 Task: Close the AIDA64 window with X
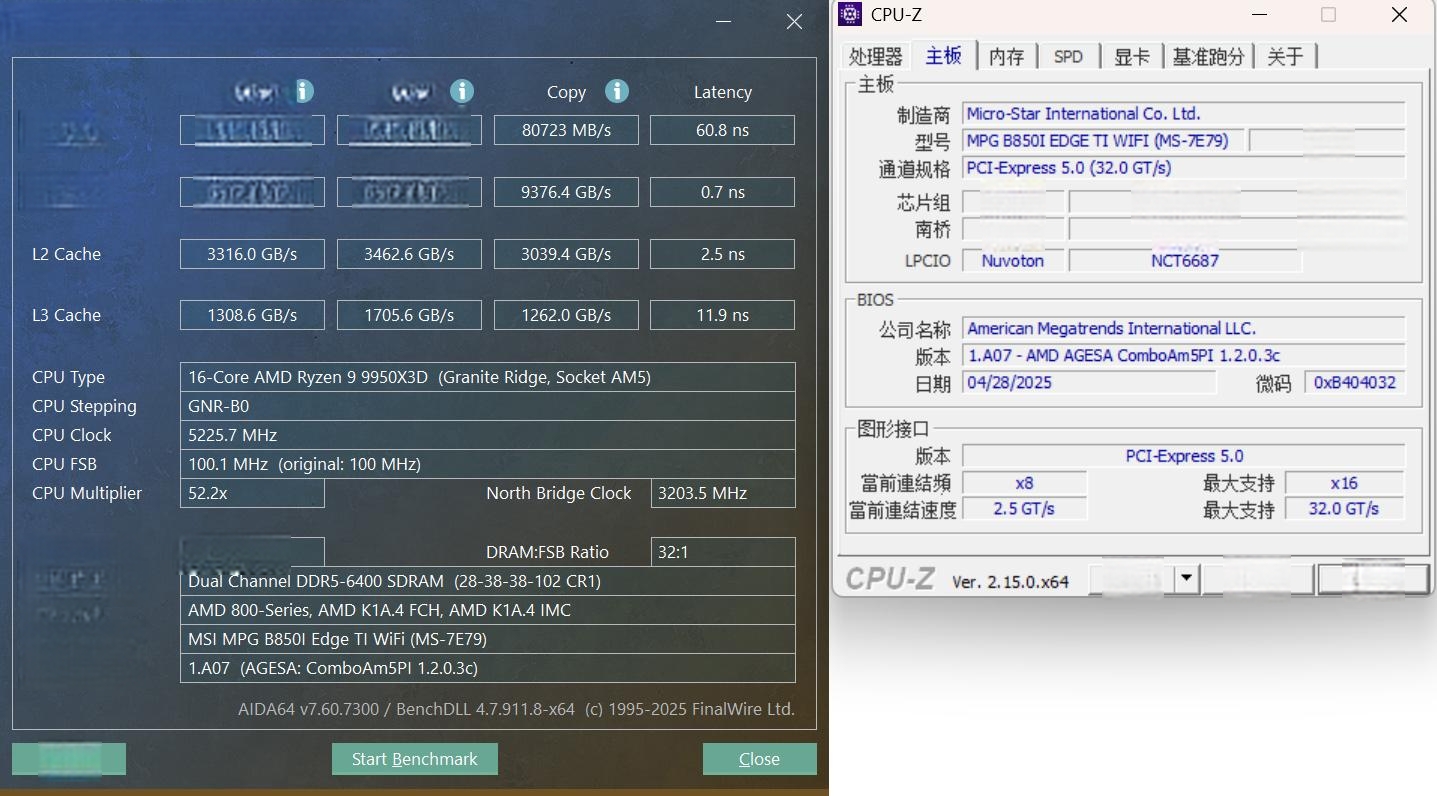[794, 21]
